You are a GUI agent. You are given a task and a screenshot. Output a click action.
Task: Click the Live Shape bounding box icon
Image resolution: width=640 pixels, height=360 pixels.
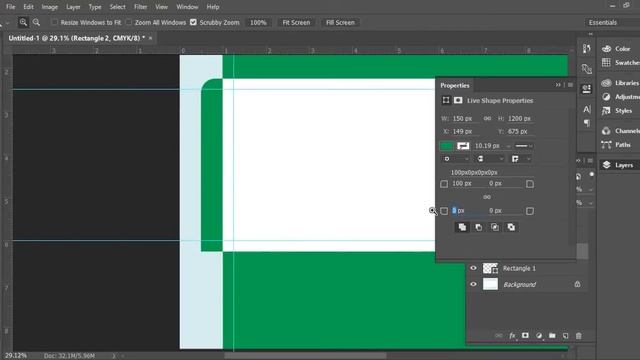446,100
